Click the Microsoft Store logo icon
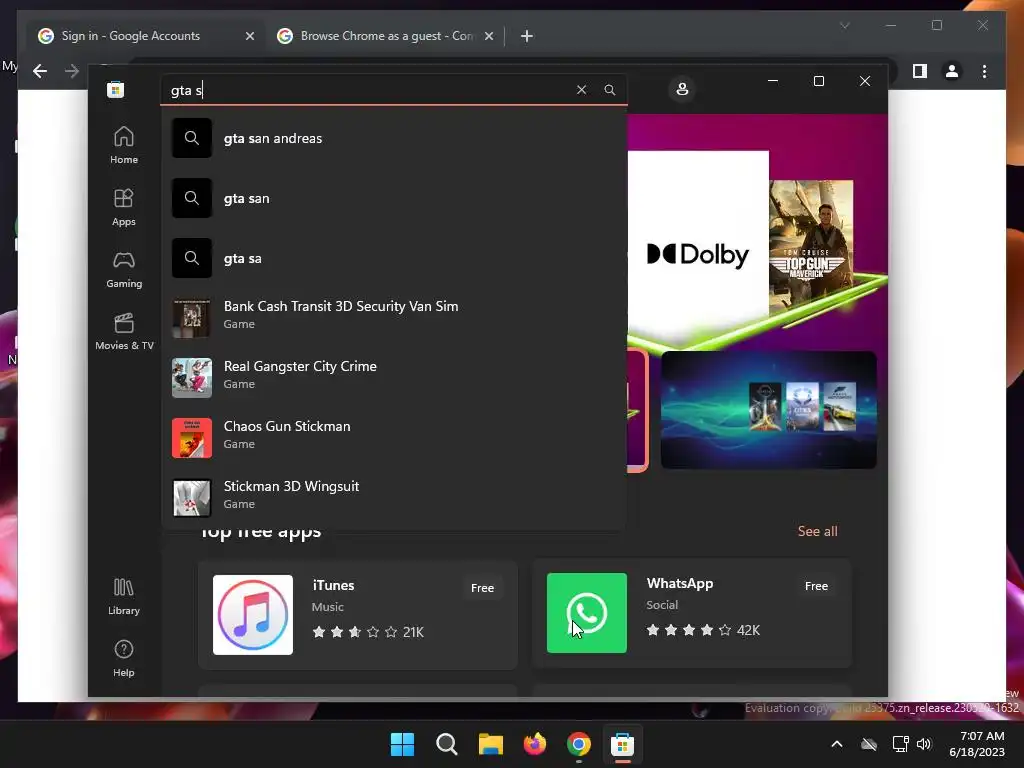The width and height of the screenshot is (1024, 768). point(116,89)
